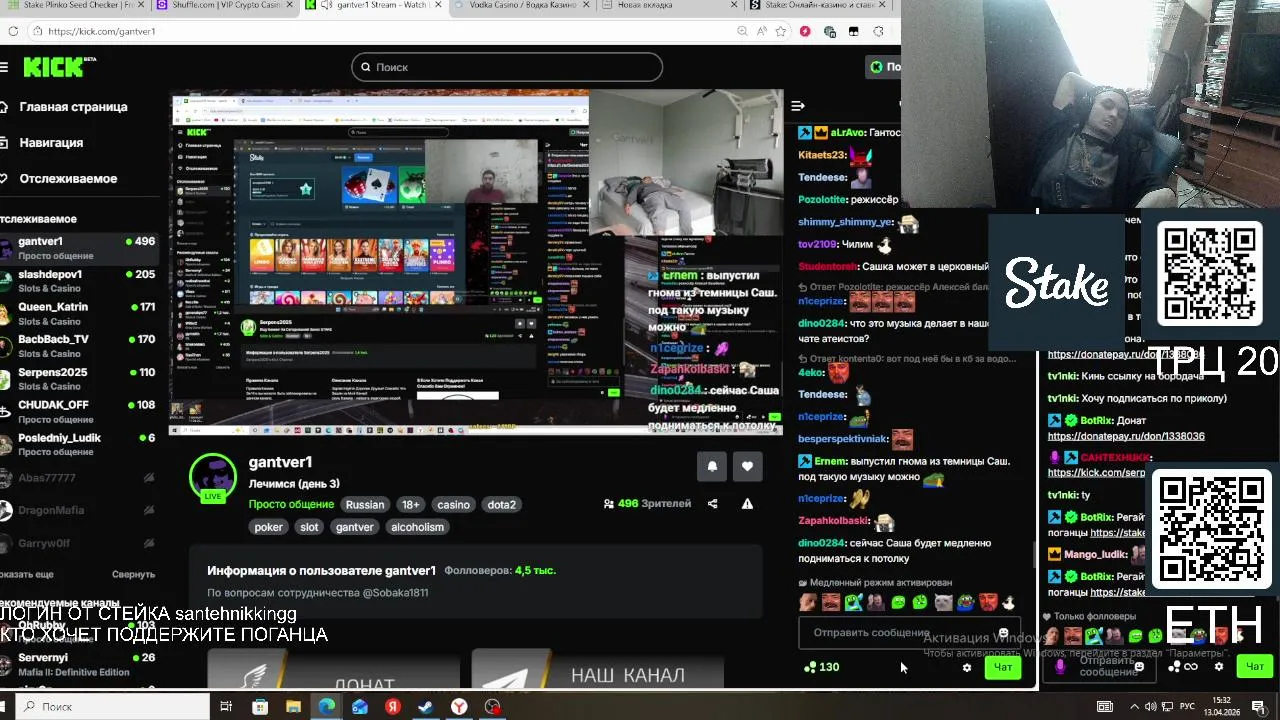Select the BacbBacb_TV followed channel
The height and width of the screenshot is (720, 1280).
[x=79, y=346]
